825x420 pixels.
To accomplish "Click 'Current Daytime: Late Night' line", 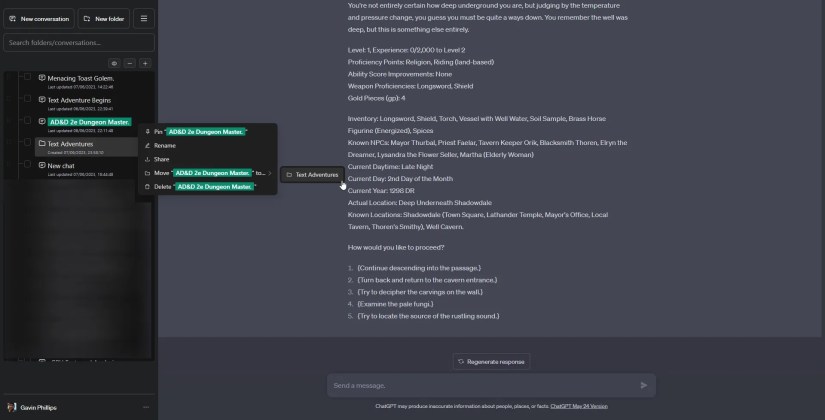I will [390, 167].
